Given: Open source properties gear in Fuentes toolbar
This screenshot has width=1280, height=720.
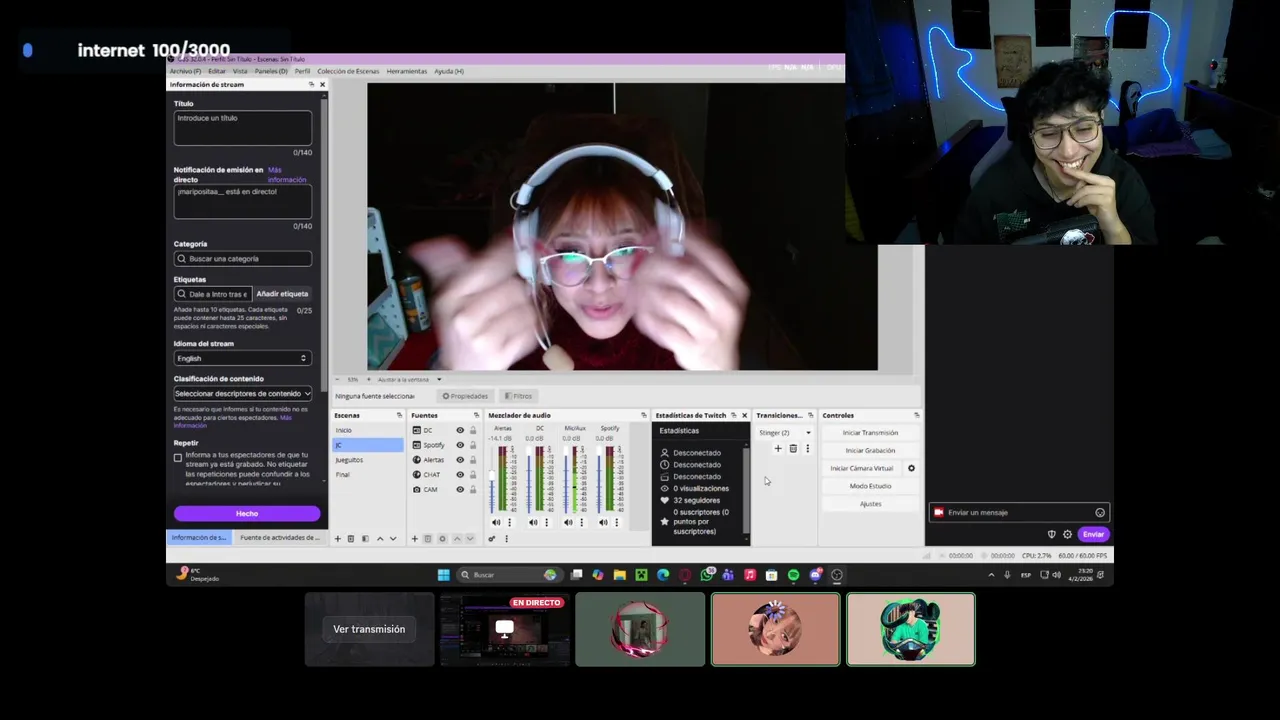Looking at the screenshot, I should click(x=442, y=539).
